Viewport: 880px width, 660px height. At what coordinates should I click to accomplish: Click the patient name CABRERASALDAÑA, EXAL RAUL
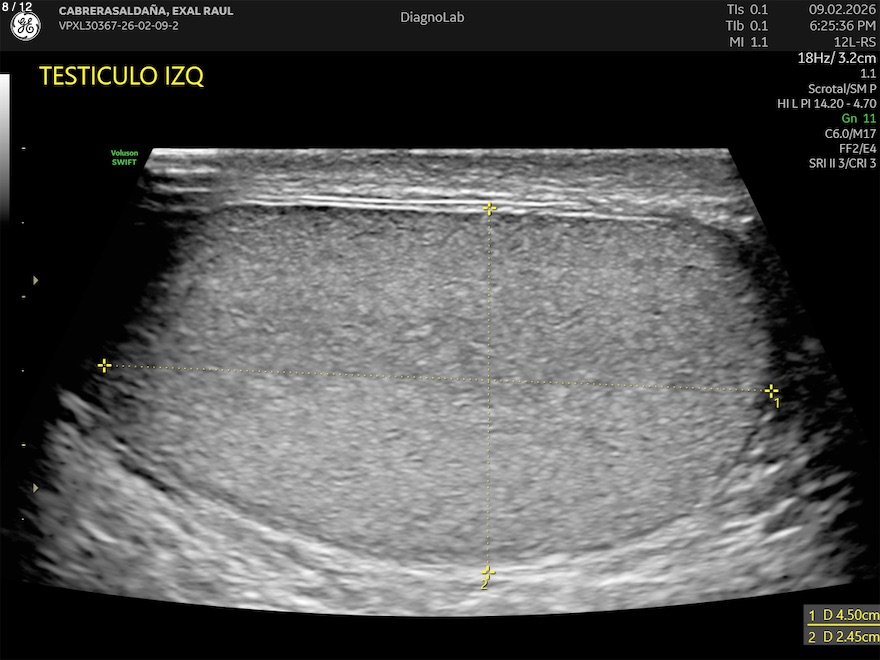[x=146, y=11]
